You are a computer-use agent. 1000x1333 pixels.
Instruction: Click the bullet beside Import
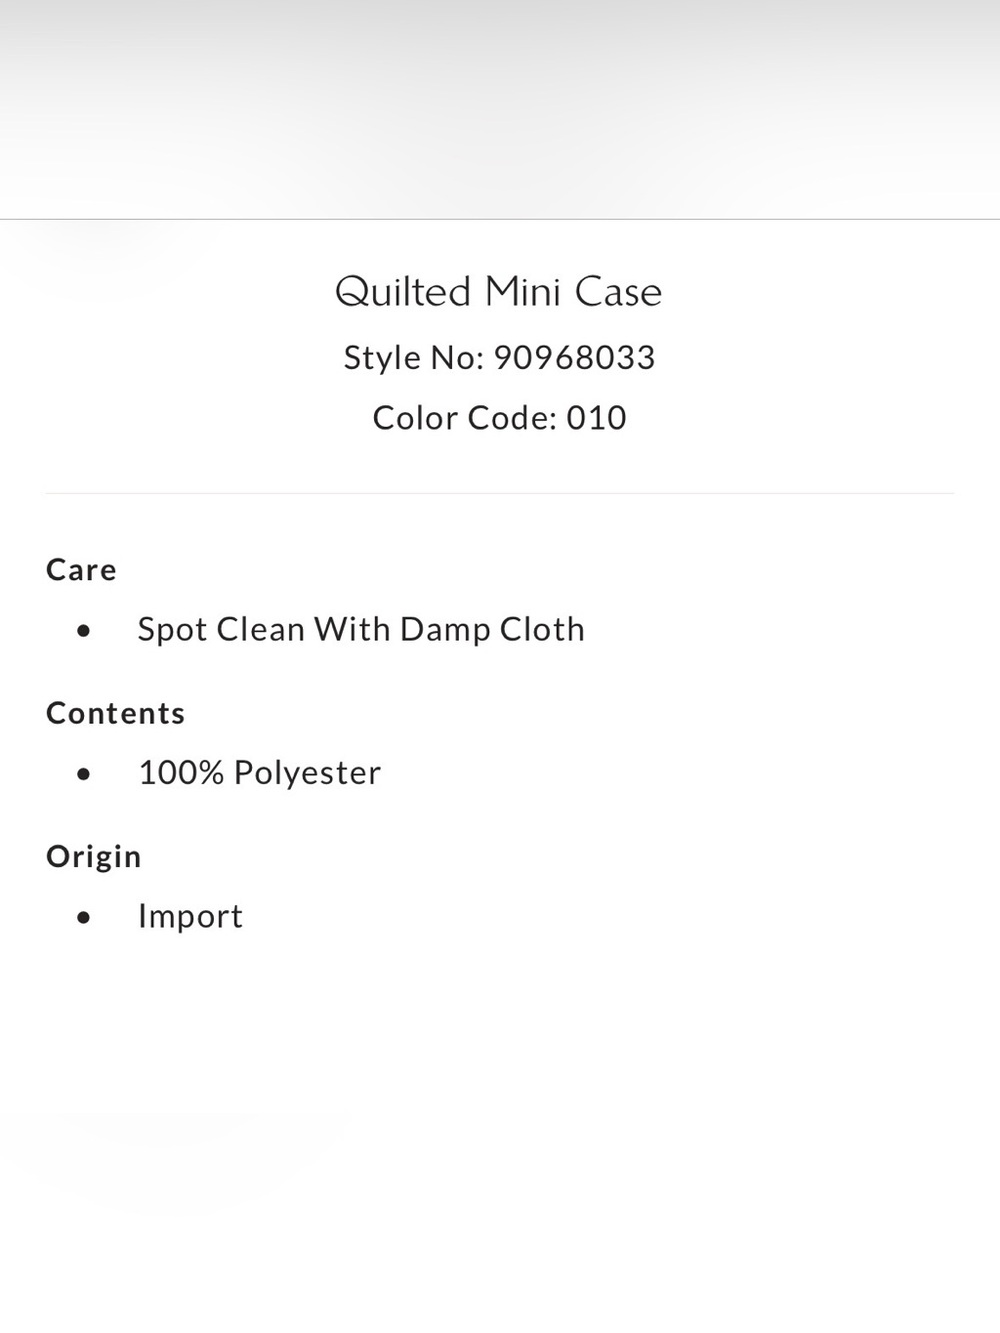coord(84,917)
